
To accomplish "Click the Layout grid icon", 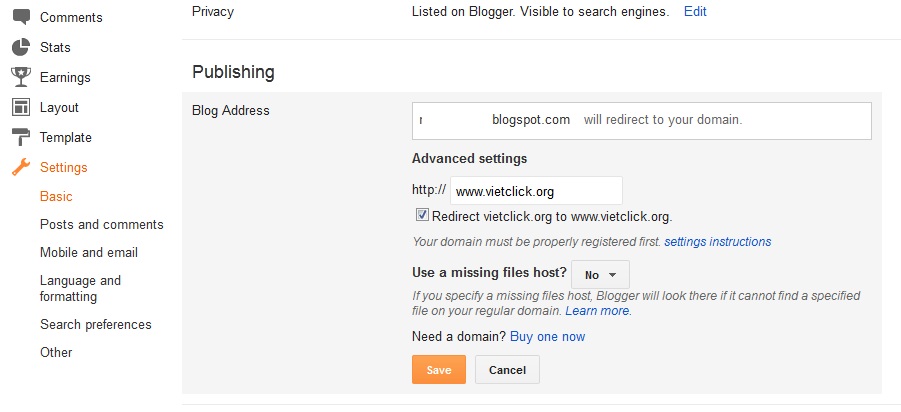I will click(x=20, y=107).
